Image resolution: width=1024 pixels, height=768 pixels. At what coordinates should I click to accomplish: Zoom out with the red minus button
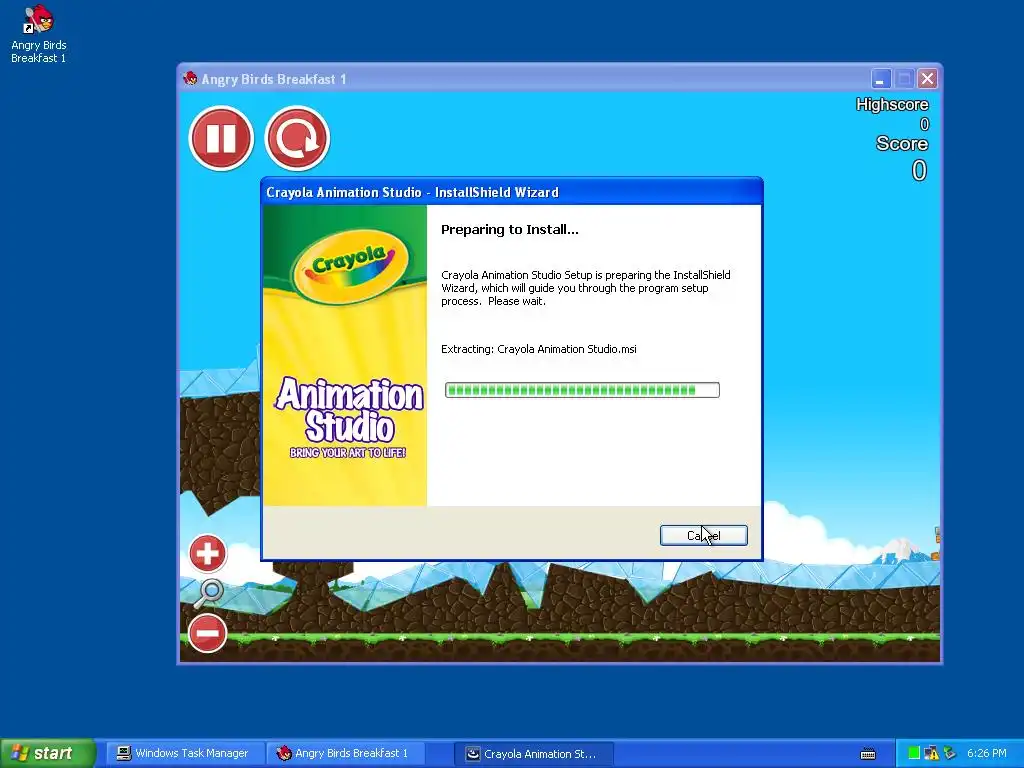pos(208,633)
